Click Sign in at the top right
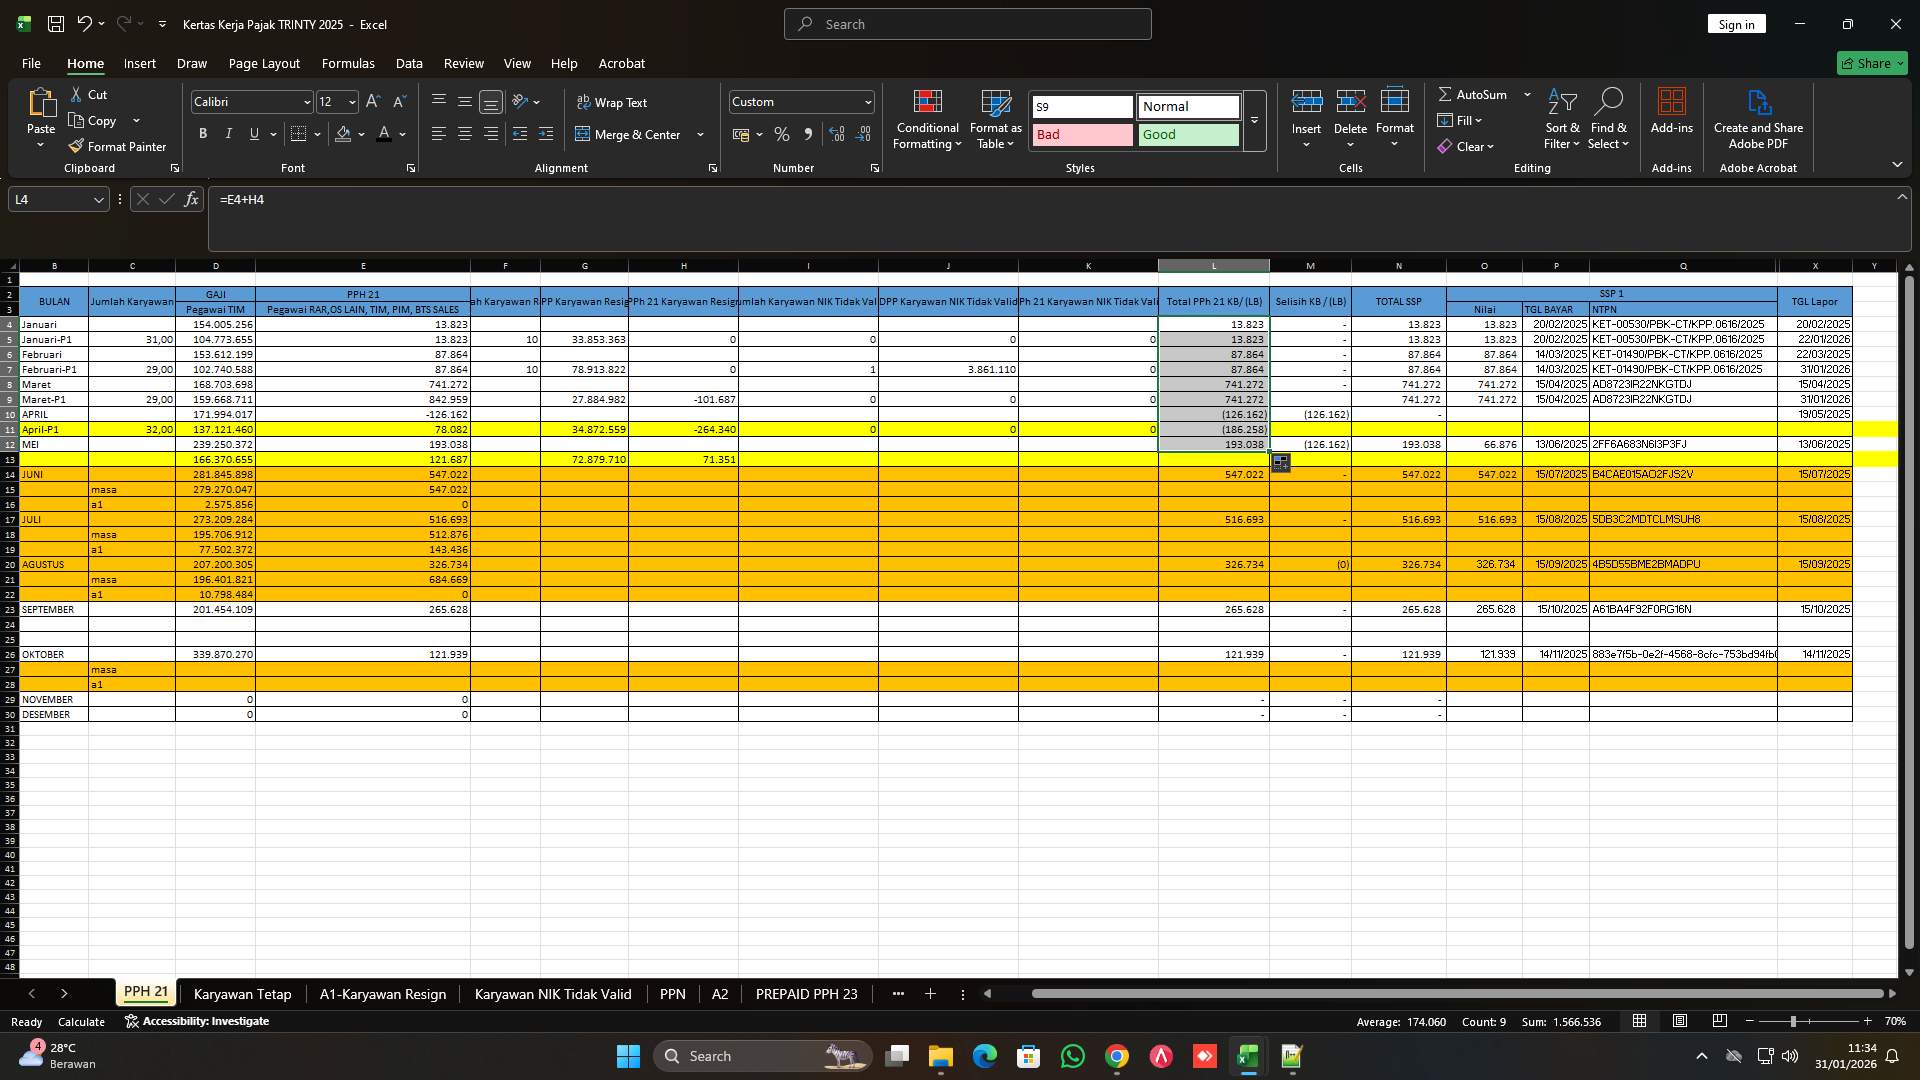 click(x=1736, y=23)
